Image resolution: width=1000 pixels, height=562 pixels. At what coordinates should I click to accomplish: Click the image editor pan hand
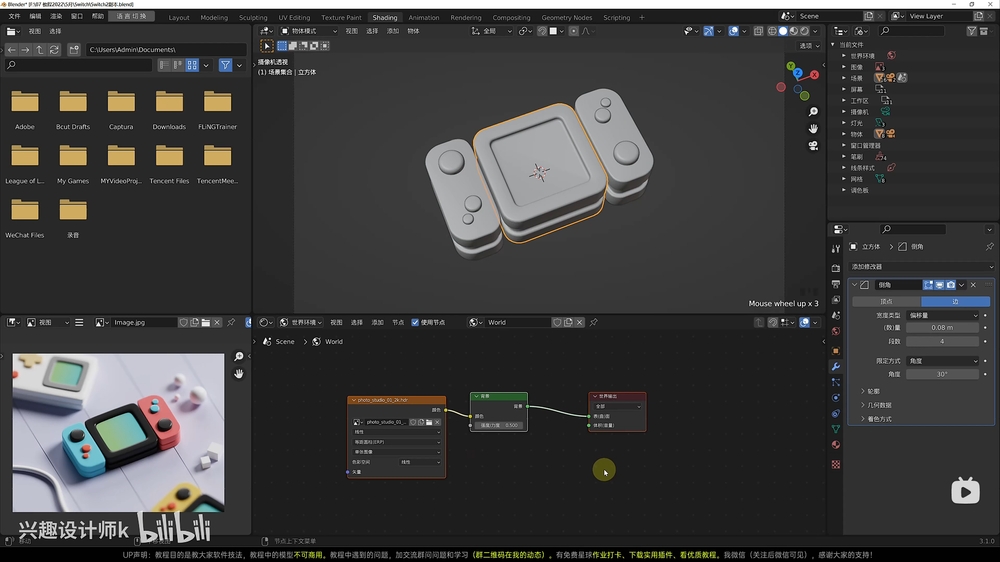pos(239,374)
